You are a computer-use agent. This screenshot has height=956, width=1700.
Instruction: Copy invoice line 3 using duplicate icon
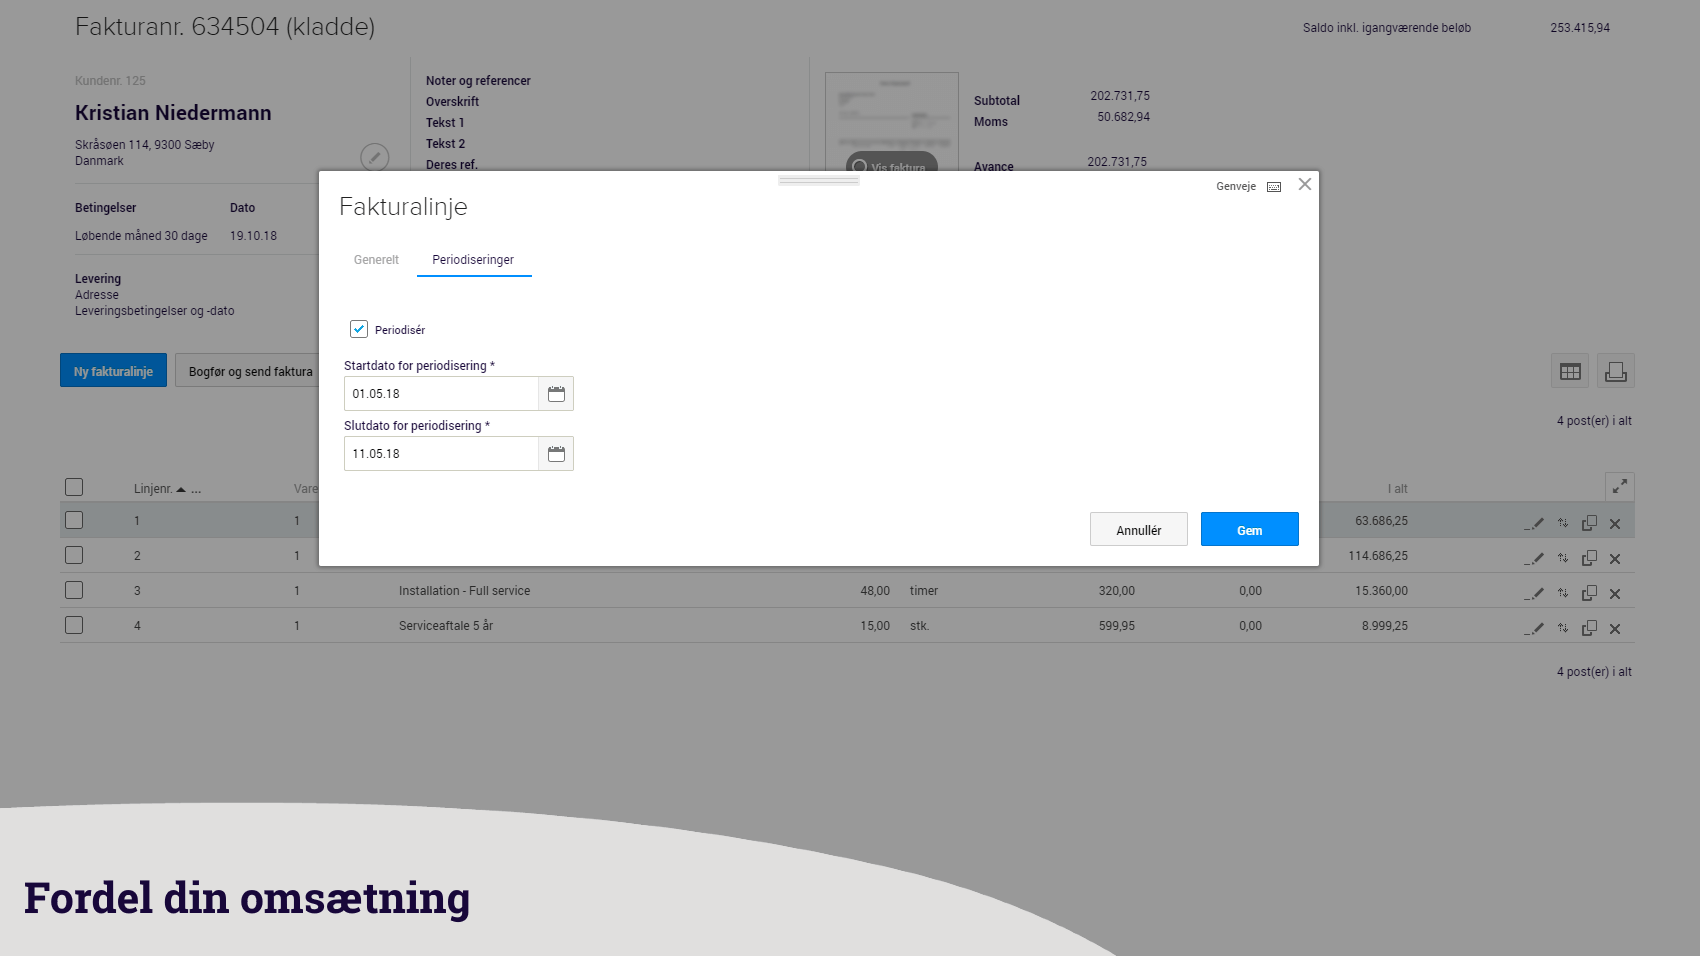[x=1589, y=593]
